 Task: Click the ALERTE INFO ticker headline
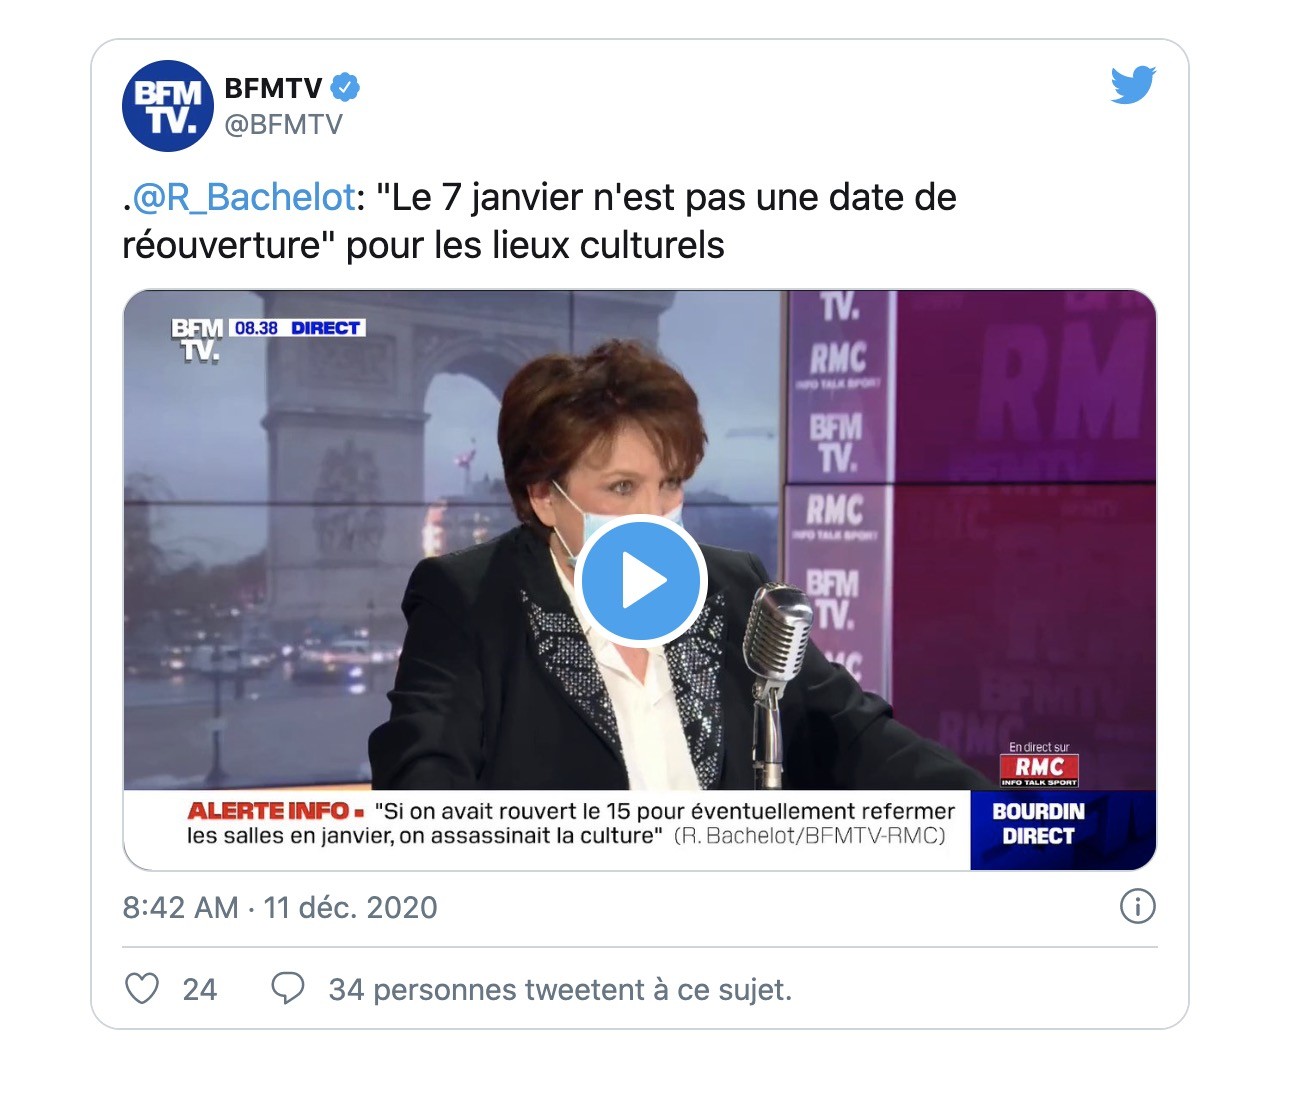(x=571, y=823)
